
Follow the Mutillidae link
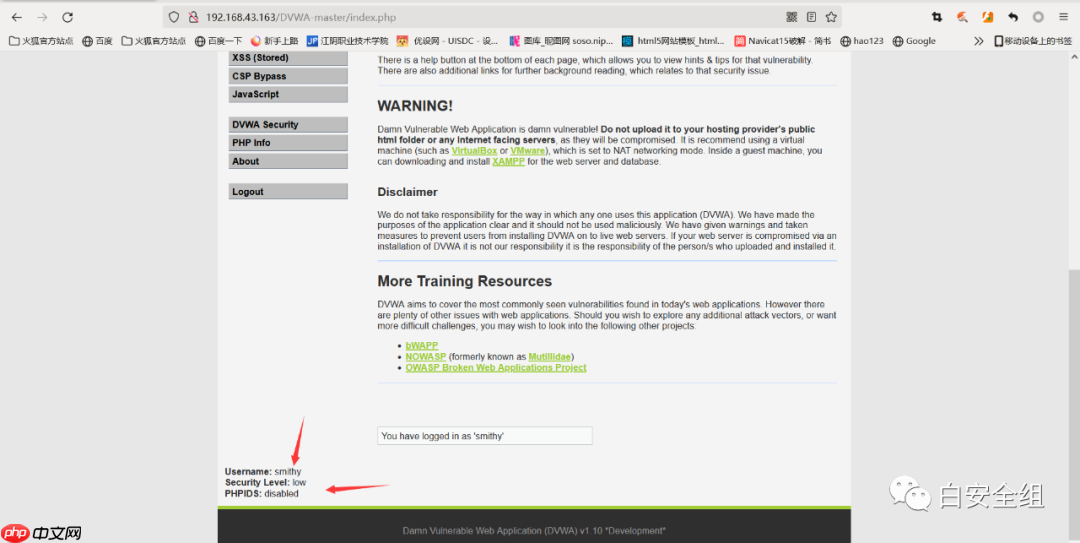[550, 356]
